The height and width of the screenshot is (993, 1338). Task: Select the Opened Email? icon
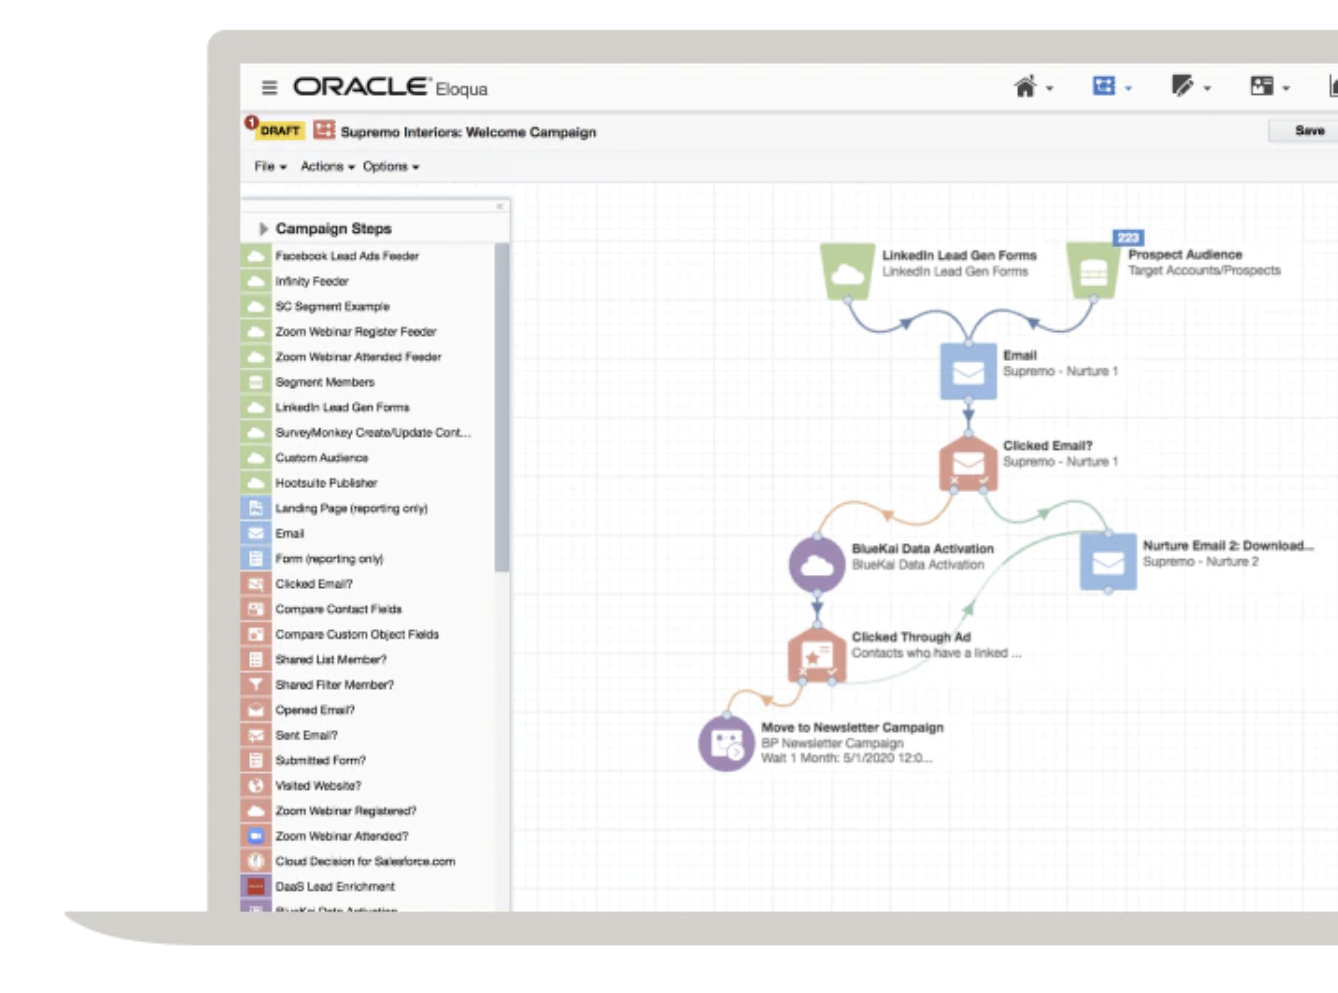[256, 709]
